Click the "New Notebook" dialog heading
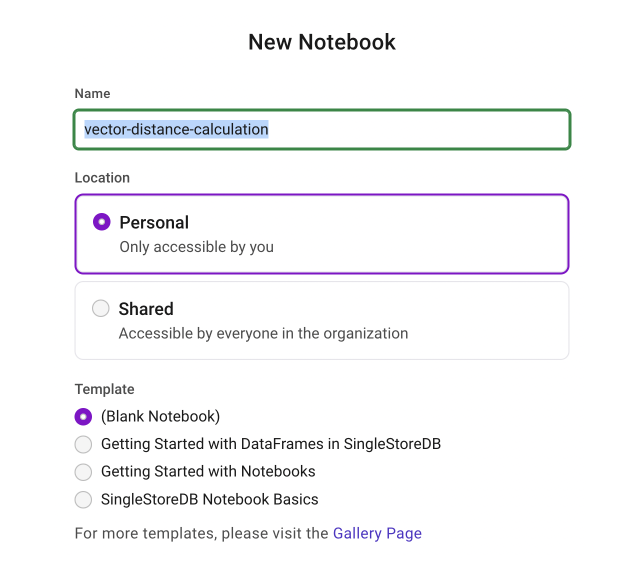Image resolution: width=640 pixels, height=570 pixels. click(x=322, y=42)
